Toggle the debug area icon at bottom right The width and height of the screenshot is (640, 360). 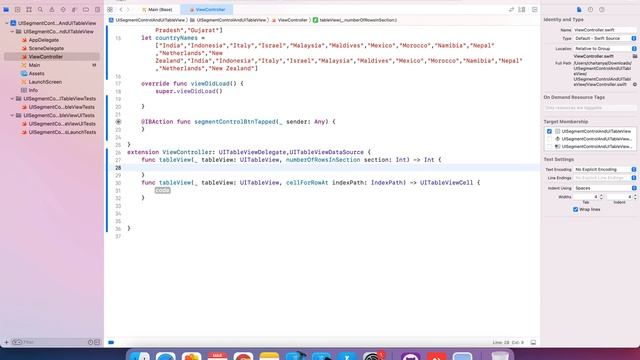click(x=533, y=342)
